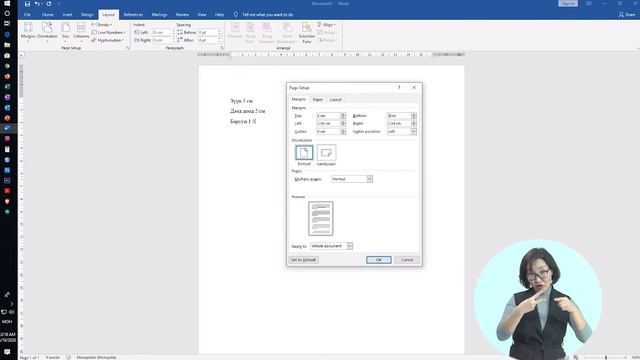
Task: Open Layout tab in Page Setup dialog
Action: point(336,100)
